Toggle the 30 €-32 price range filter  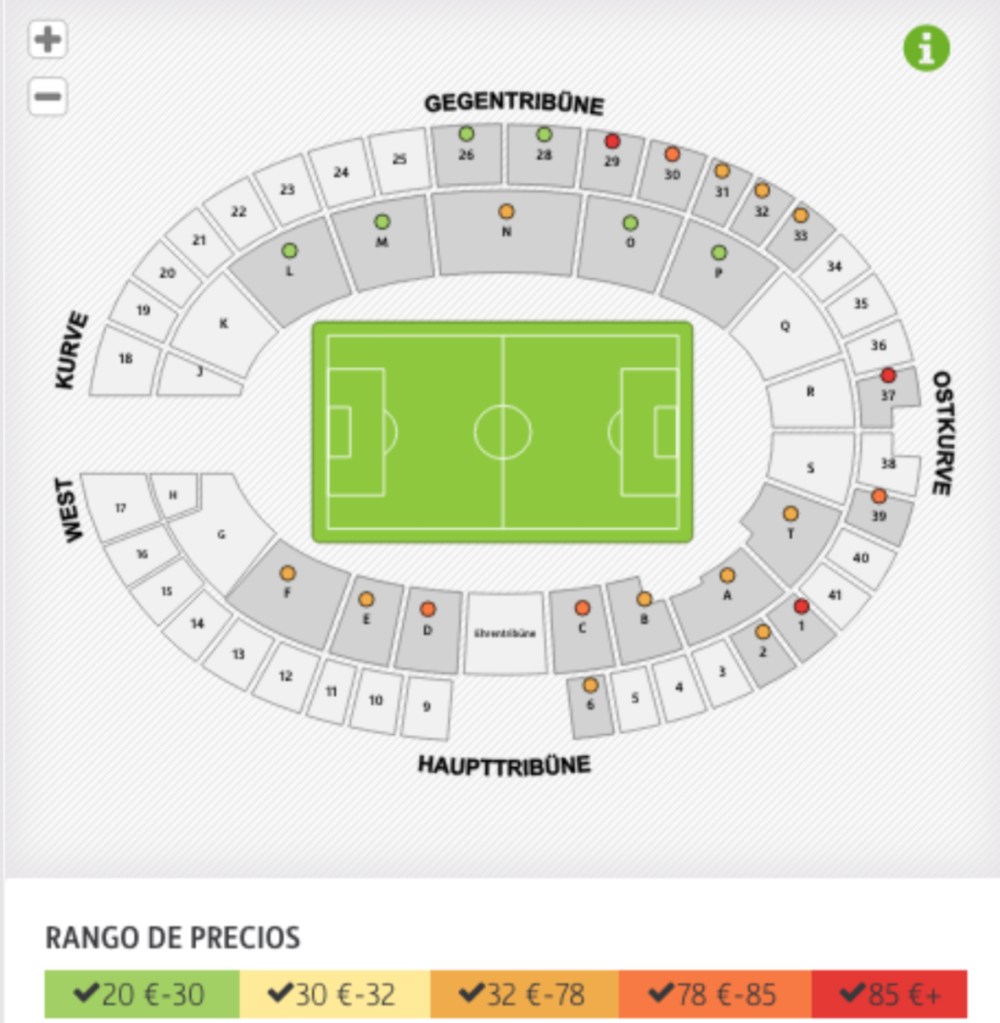(334, 995)
